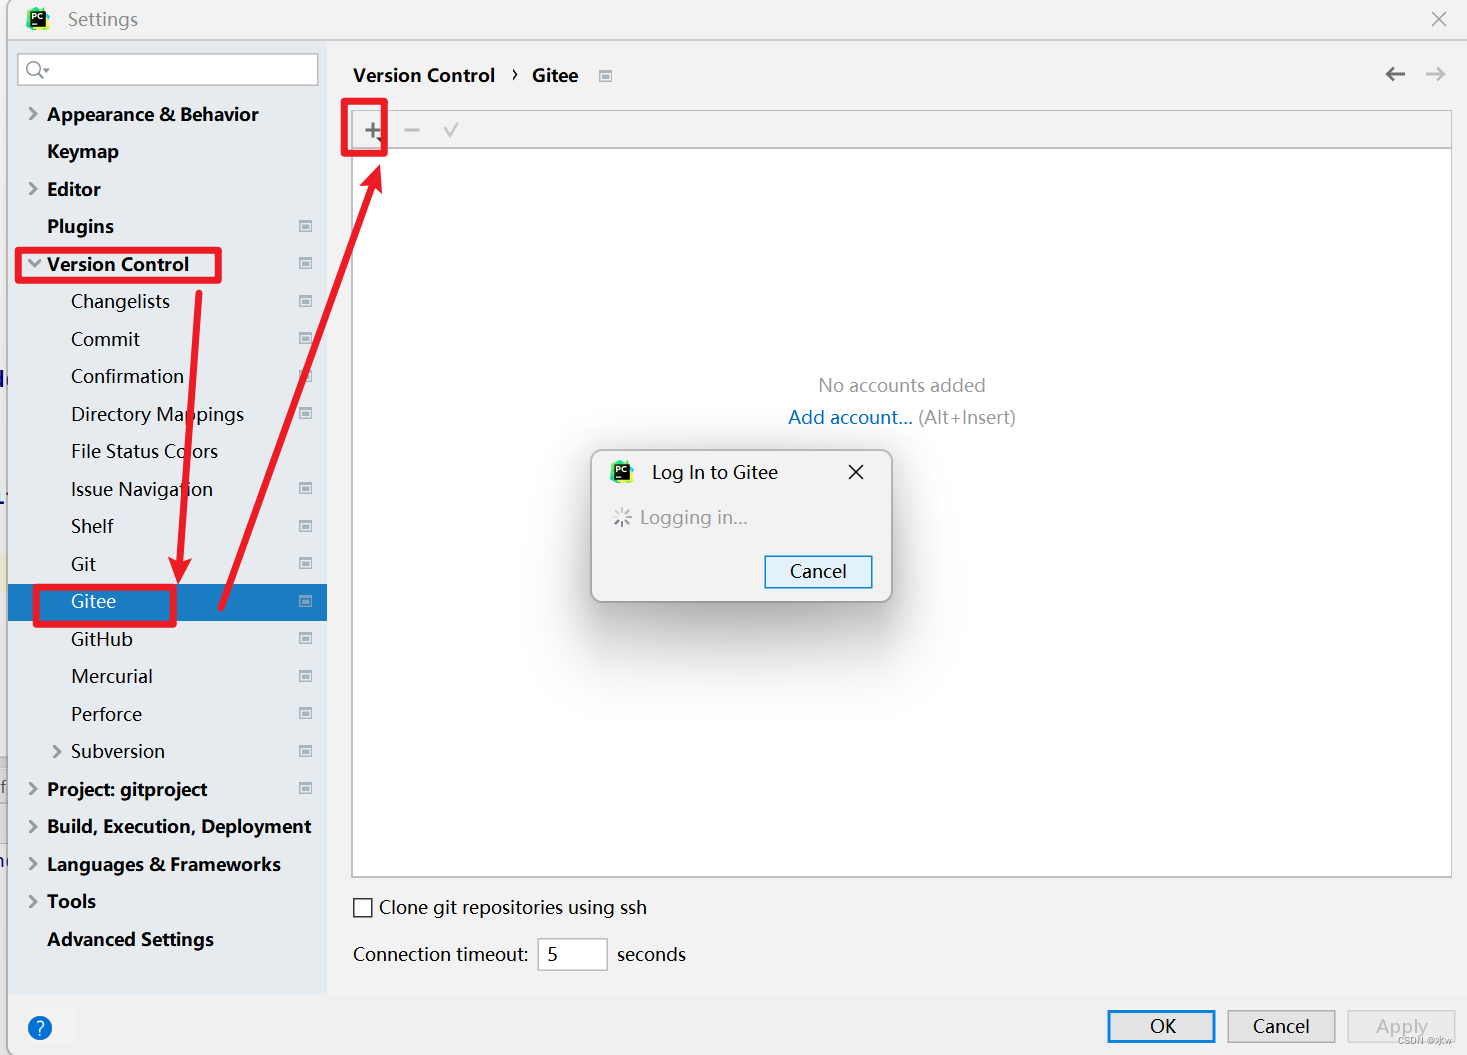Select the Gitee settings item
The width and height of the screenshot is (1467, 1055).
(x=93, y=601)
